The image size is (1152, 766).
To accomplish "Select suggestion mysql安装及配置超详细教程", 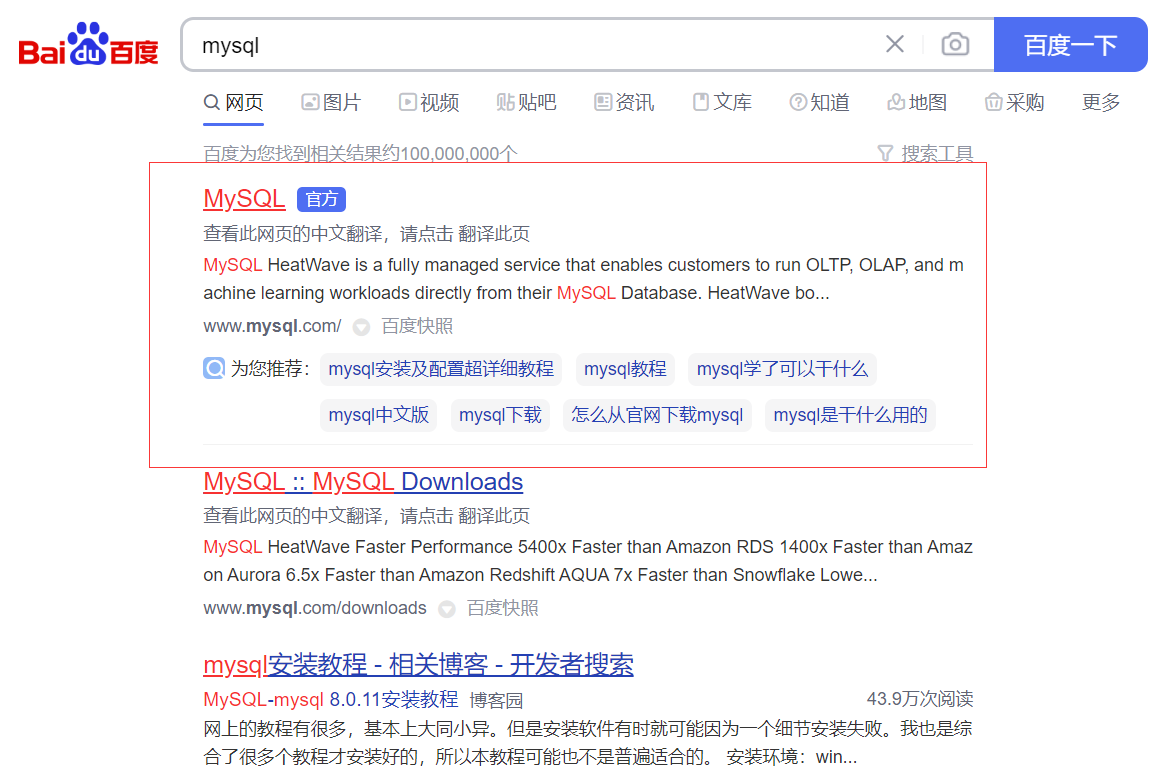I will point(441,369).
